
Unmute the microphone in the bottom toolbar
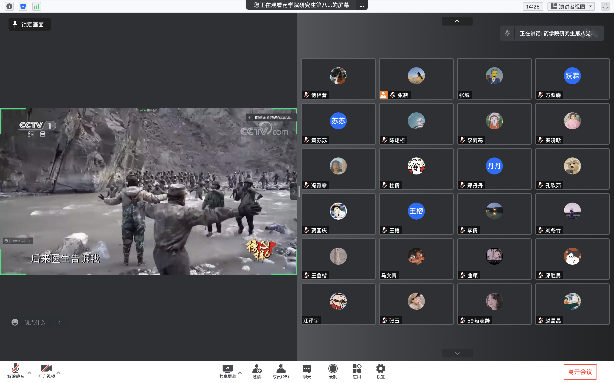(x=15, y=370)
